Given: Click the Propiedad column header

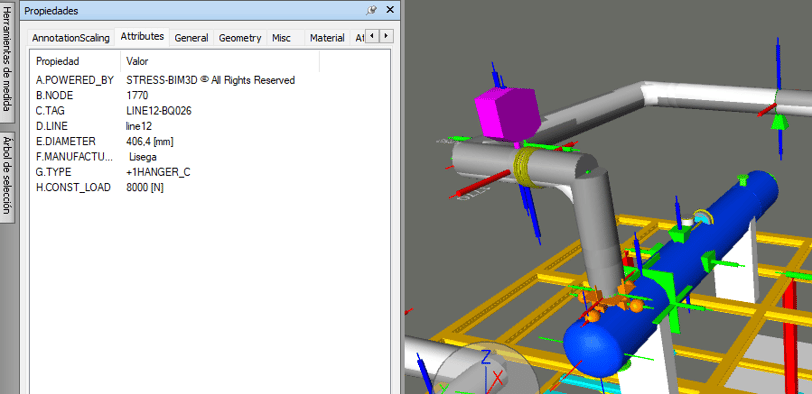Looking at the screenshot, I should tap(75, 62).
